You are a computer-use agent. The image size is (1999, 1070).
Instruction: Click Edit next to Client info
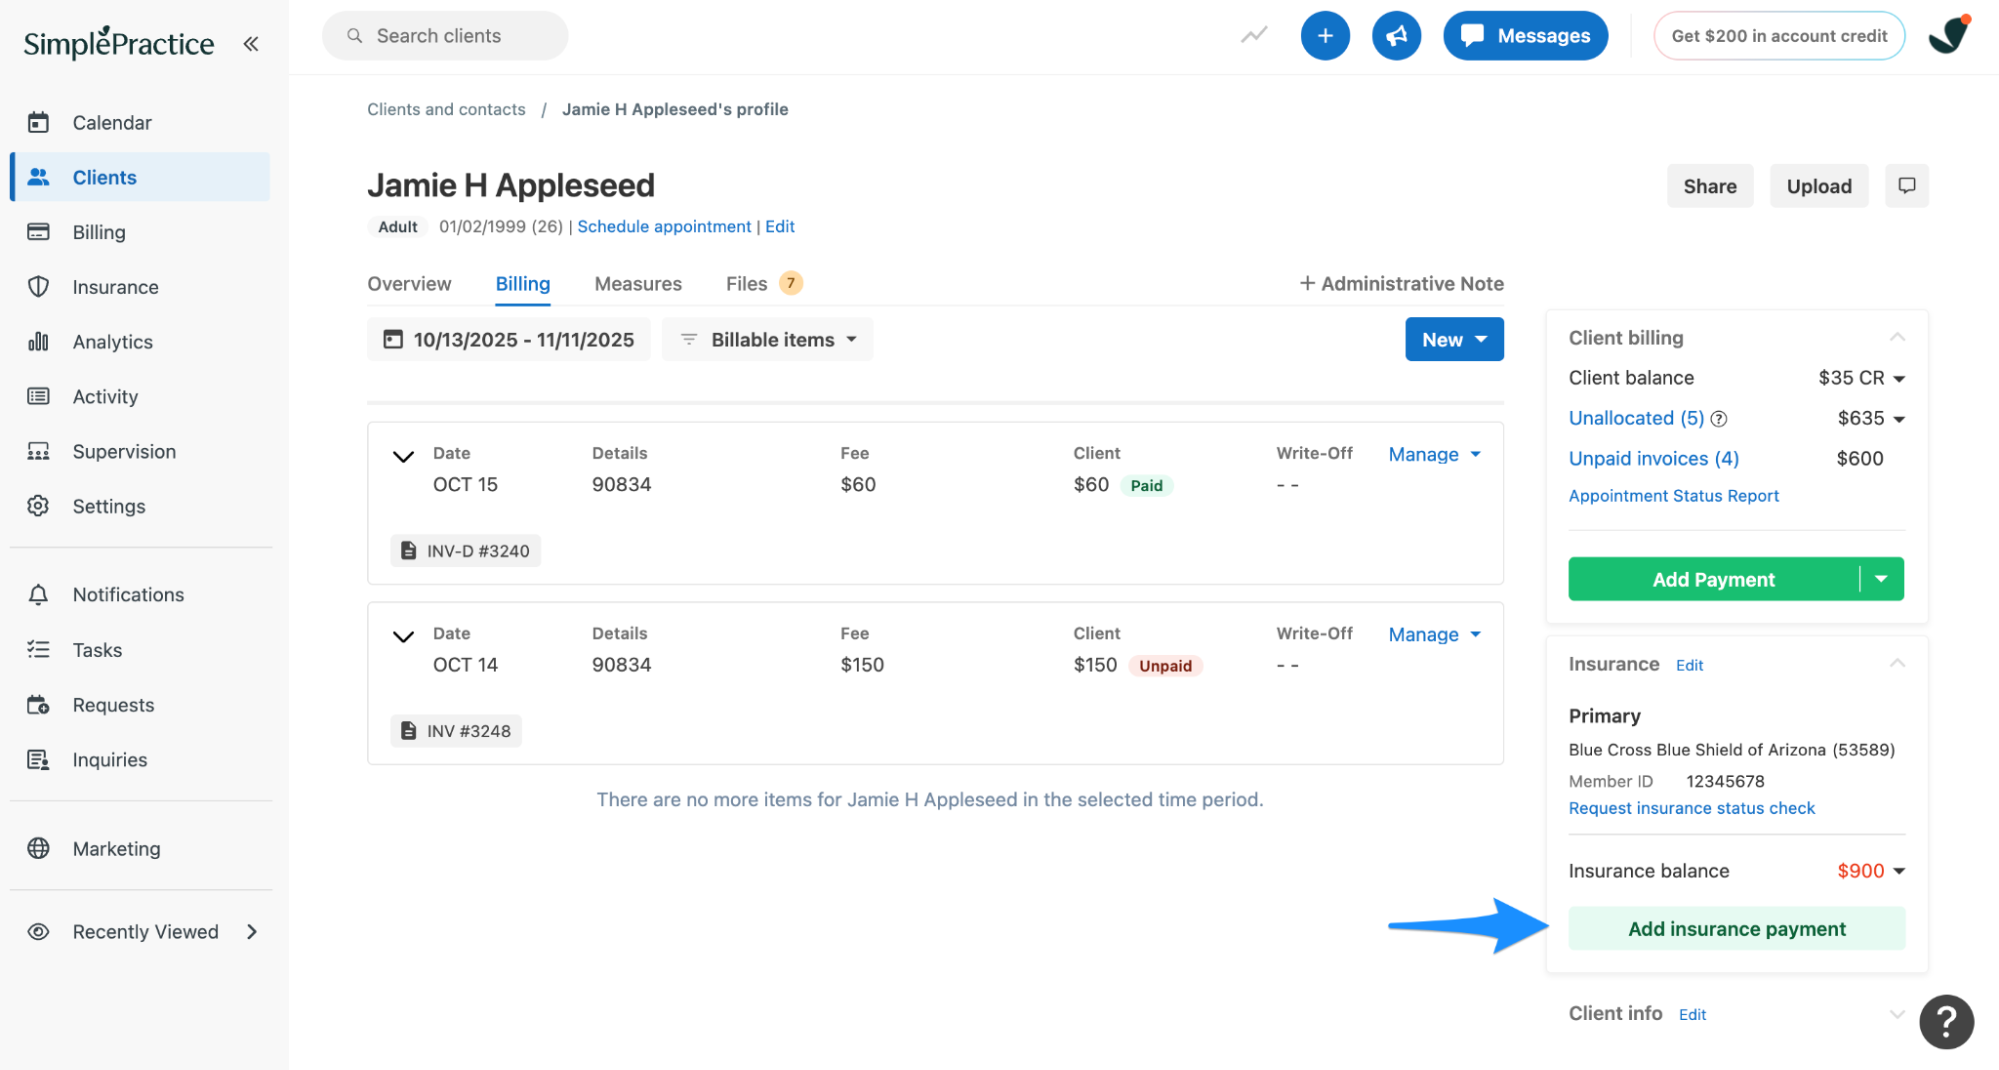[x=1692, y=1015]
